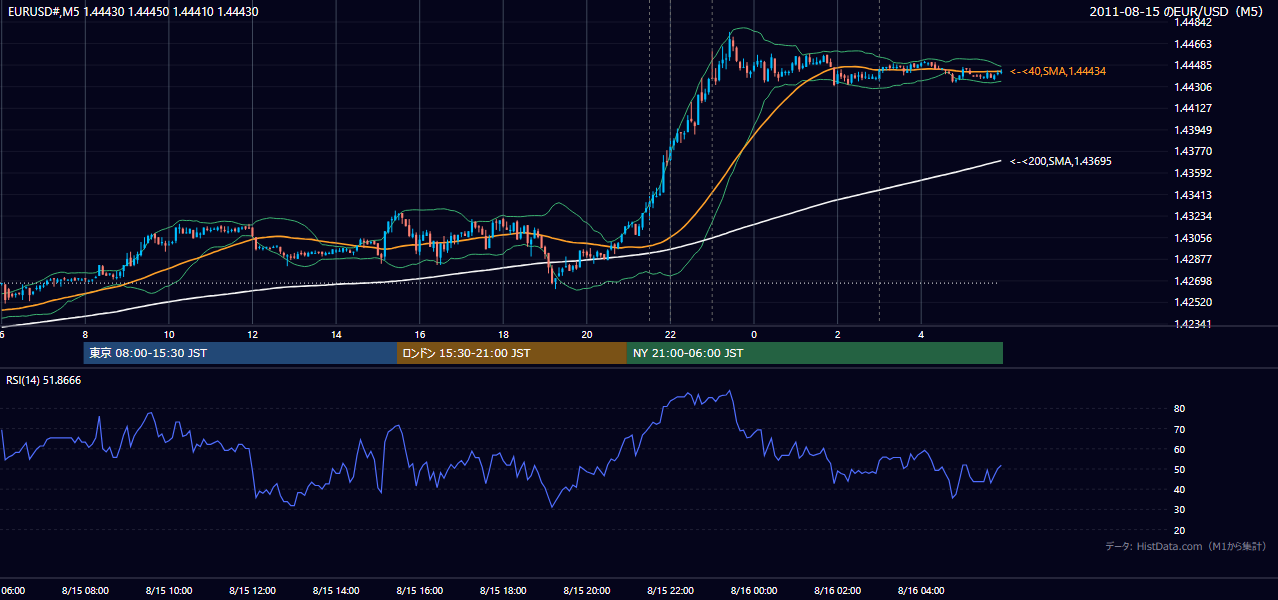Click the 8/16 02:00 bottom time label
This screenshot has height=600, width=1278.
[x=837, y=590]
